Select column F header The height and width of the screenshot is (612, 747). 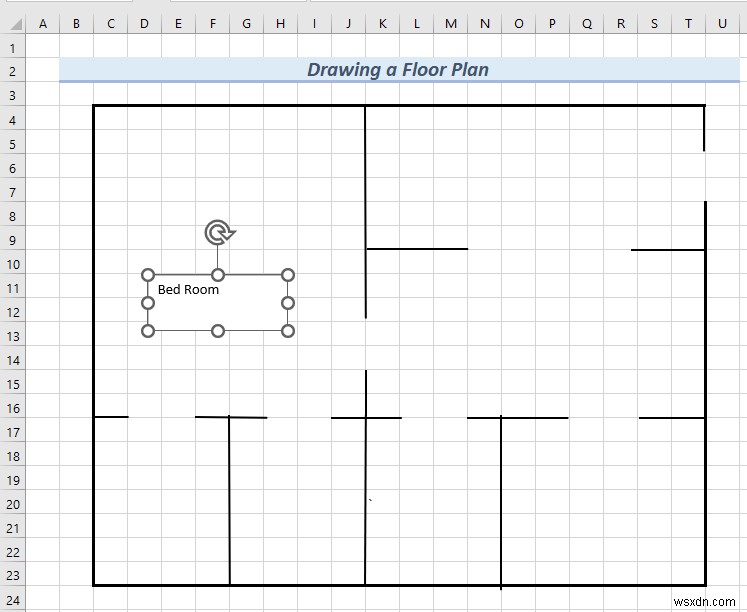[212, 24]
